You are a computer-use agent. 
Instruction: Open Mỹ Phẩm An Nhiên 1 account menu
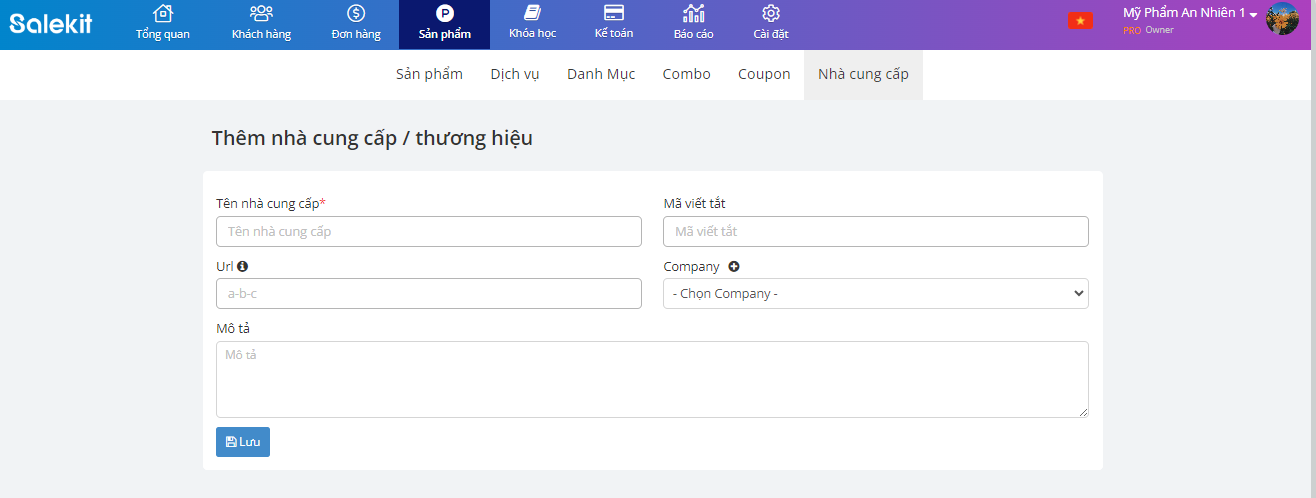coord(1189,14)
